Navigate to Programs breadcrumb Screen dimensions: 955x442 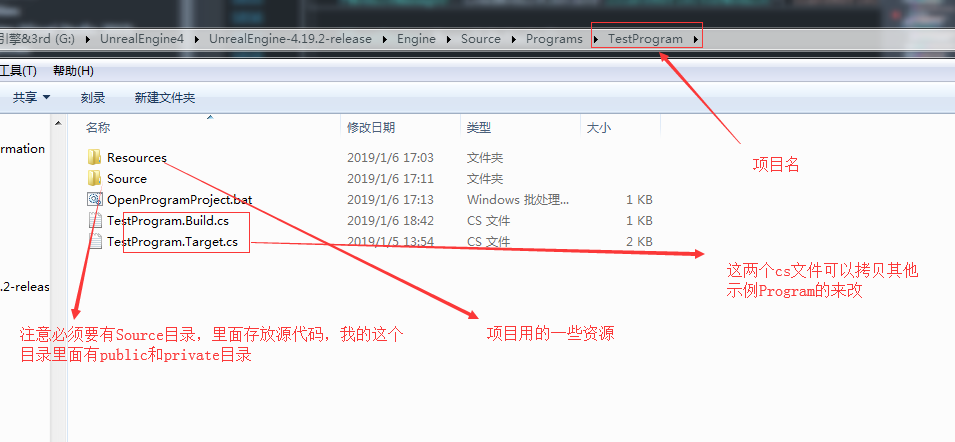(554, 39)
